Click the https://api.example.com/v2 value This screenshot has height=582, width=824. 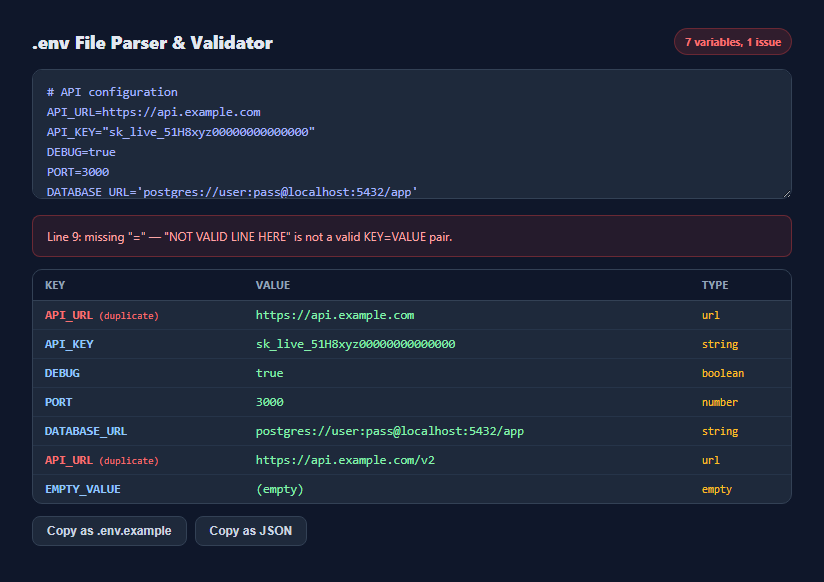coord(345,460)
